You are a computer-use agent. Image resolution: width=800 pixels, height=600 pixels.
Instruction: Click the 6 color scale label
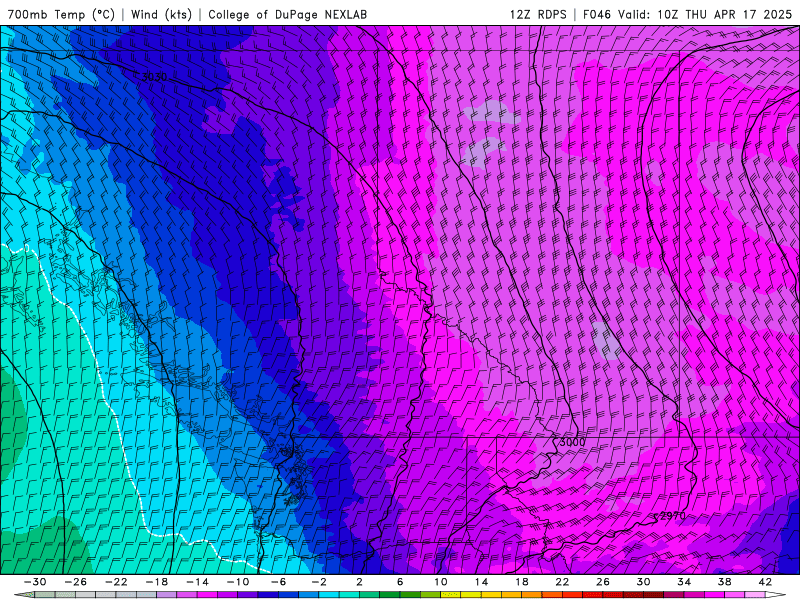coord(400,582)
